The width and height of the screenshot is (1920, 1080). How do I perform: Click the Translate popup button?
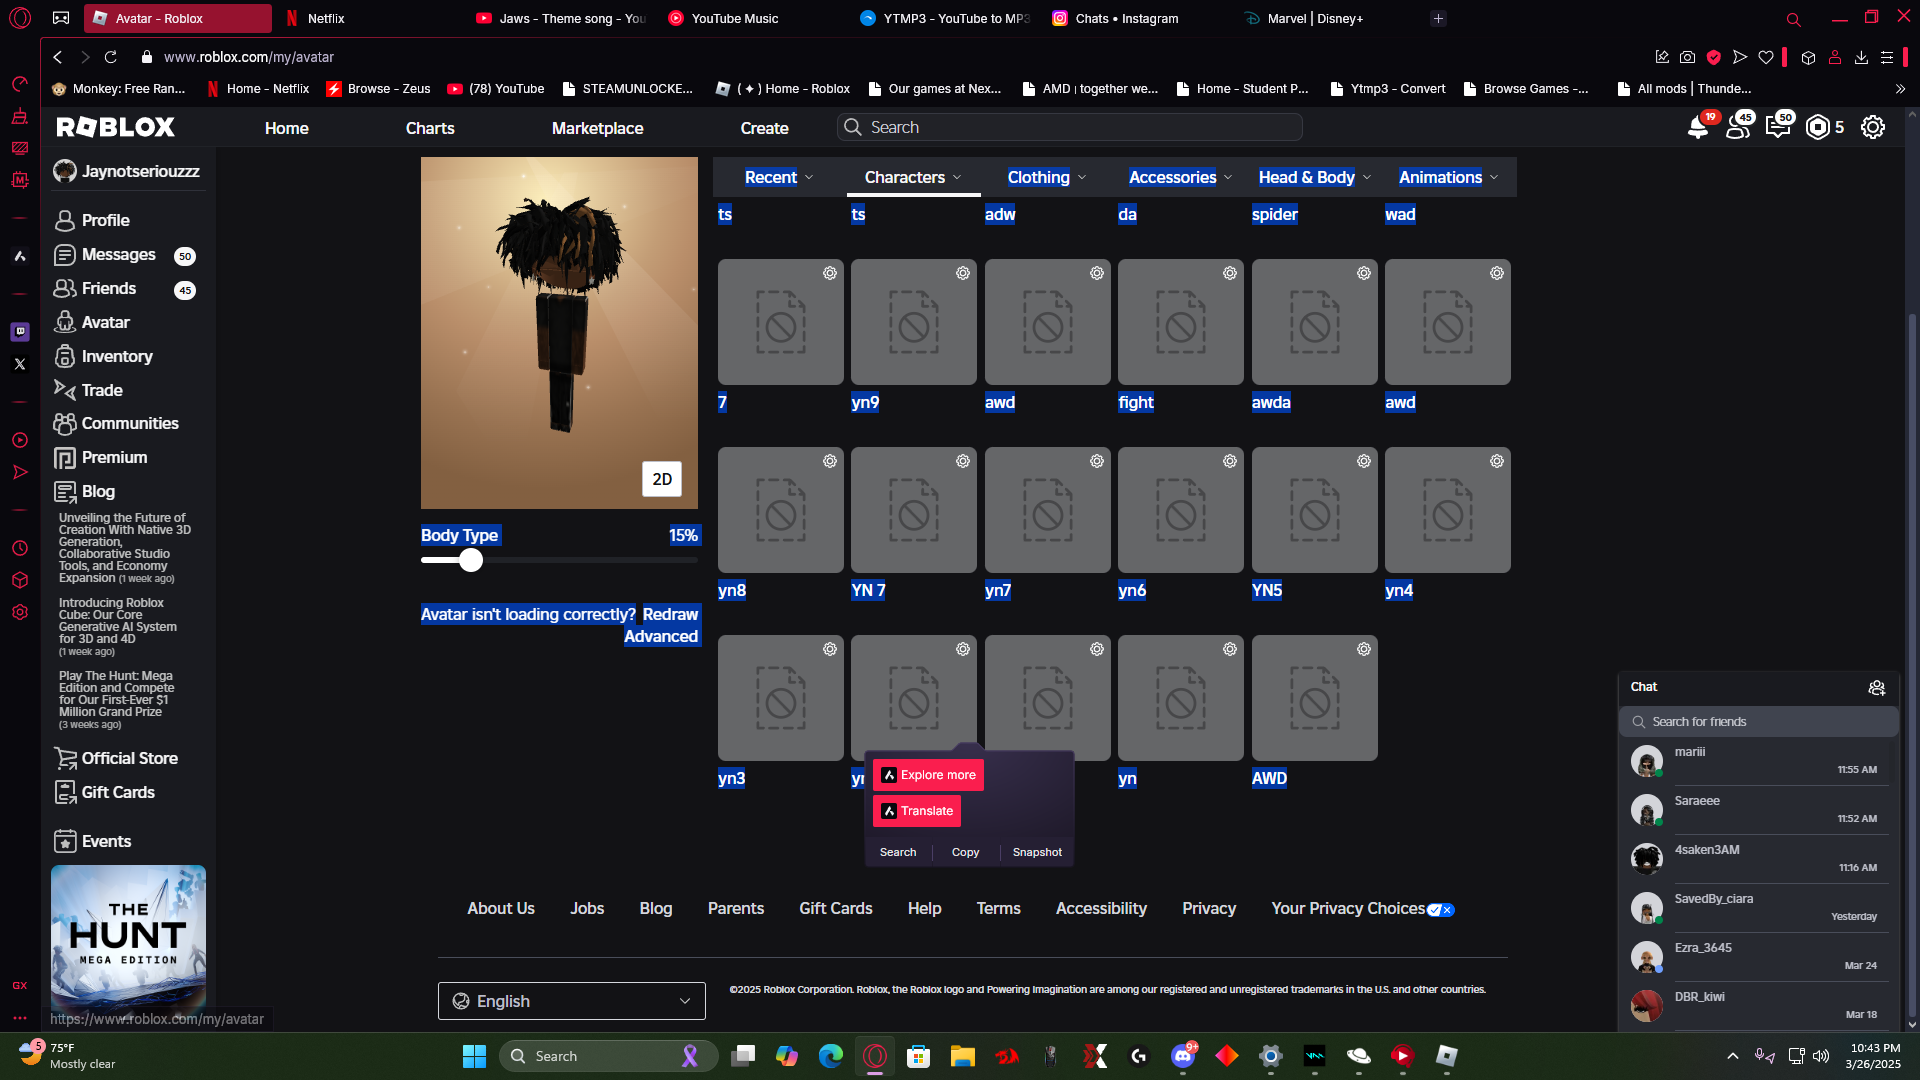917,811
